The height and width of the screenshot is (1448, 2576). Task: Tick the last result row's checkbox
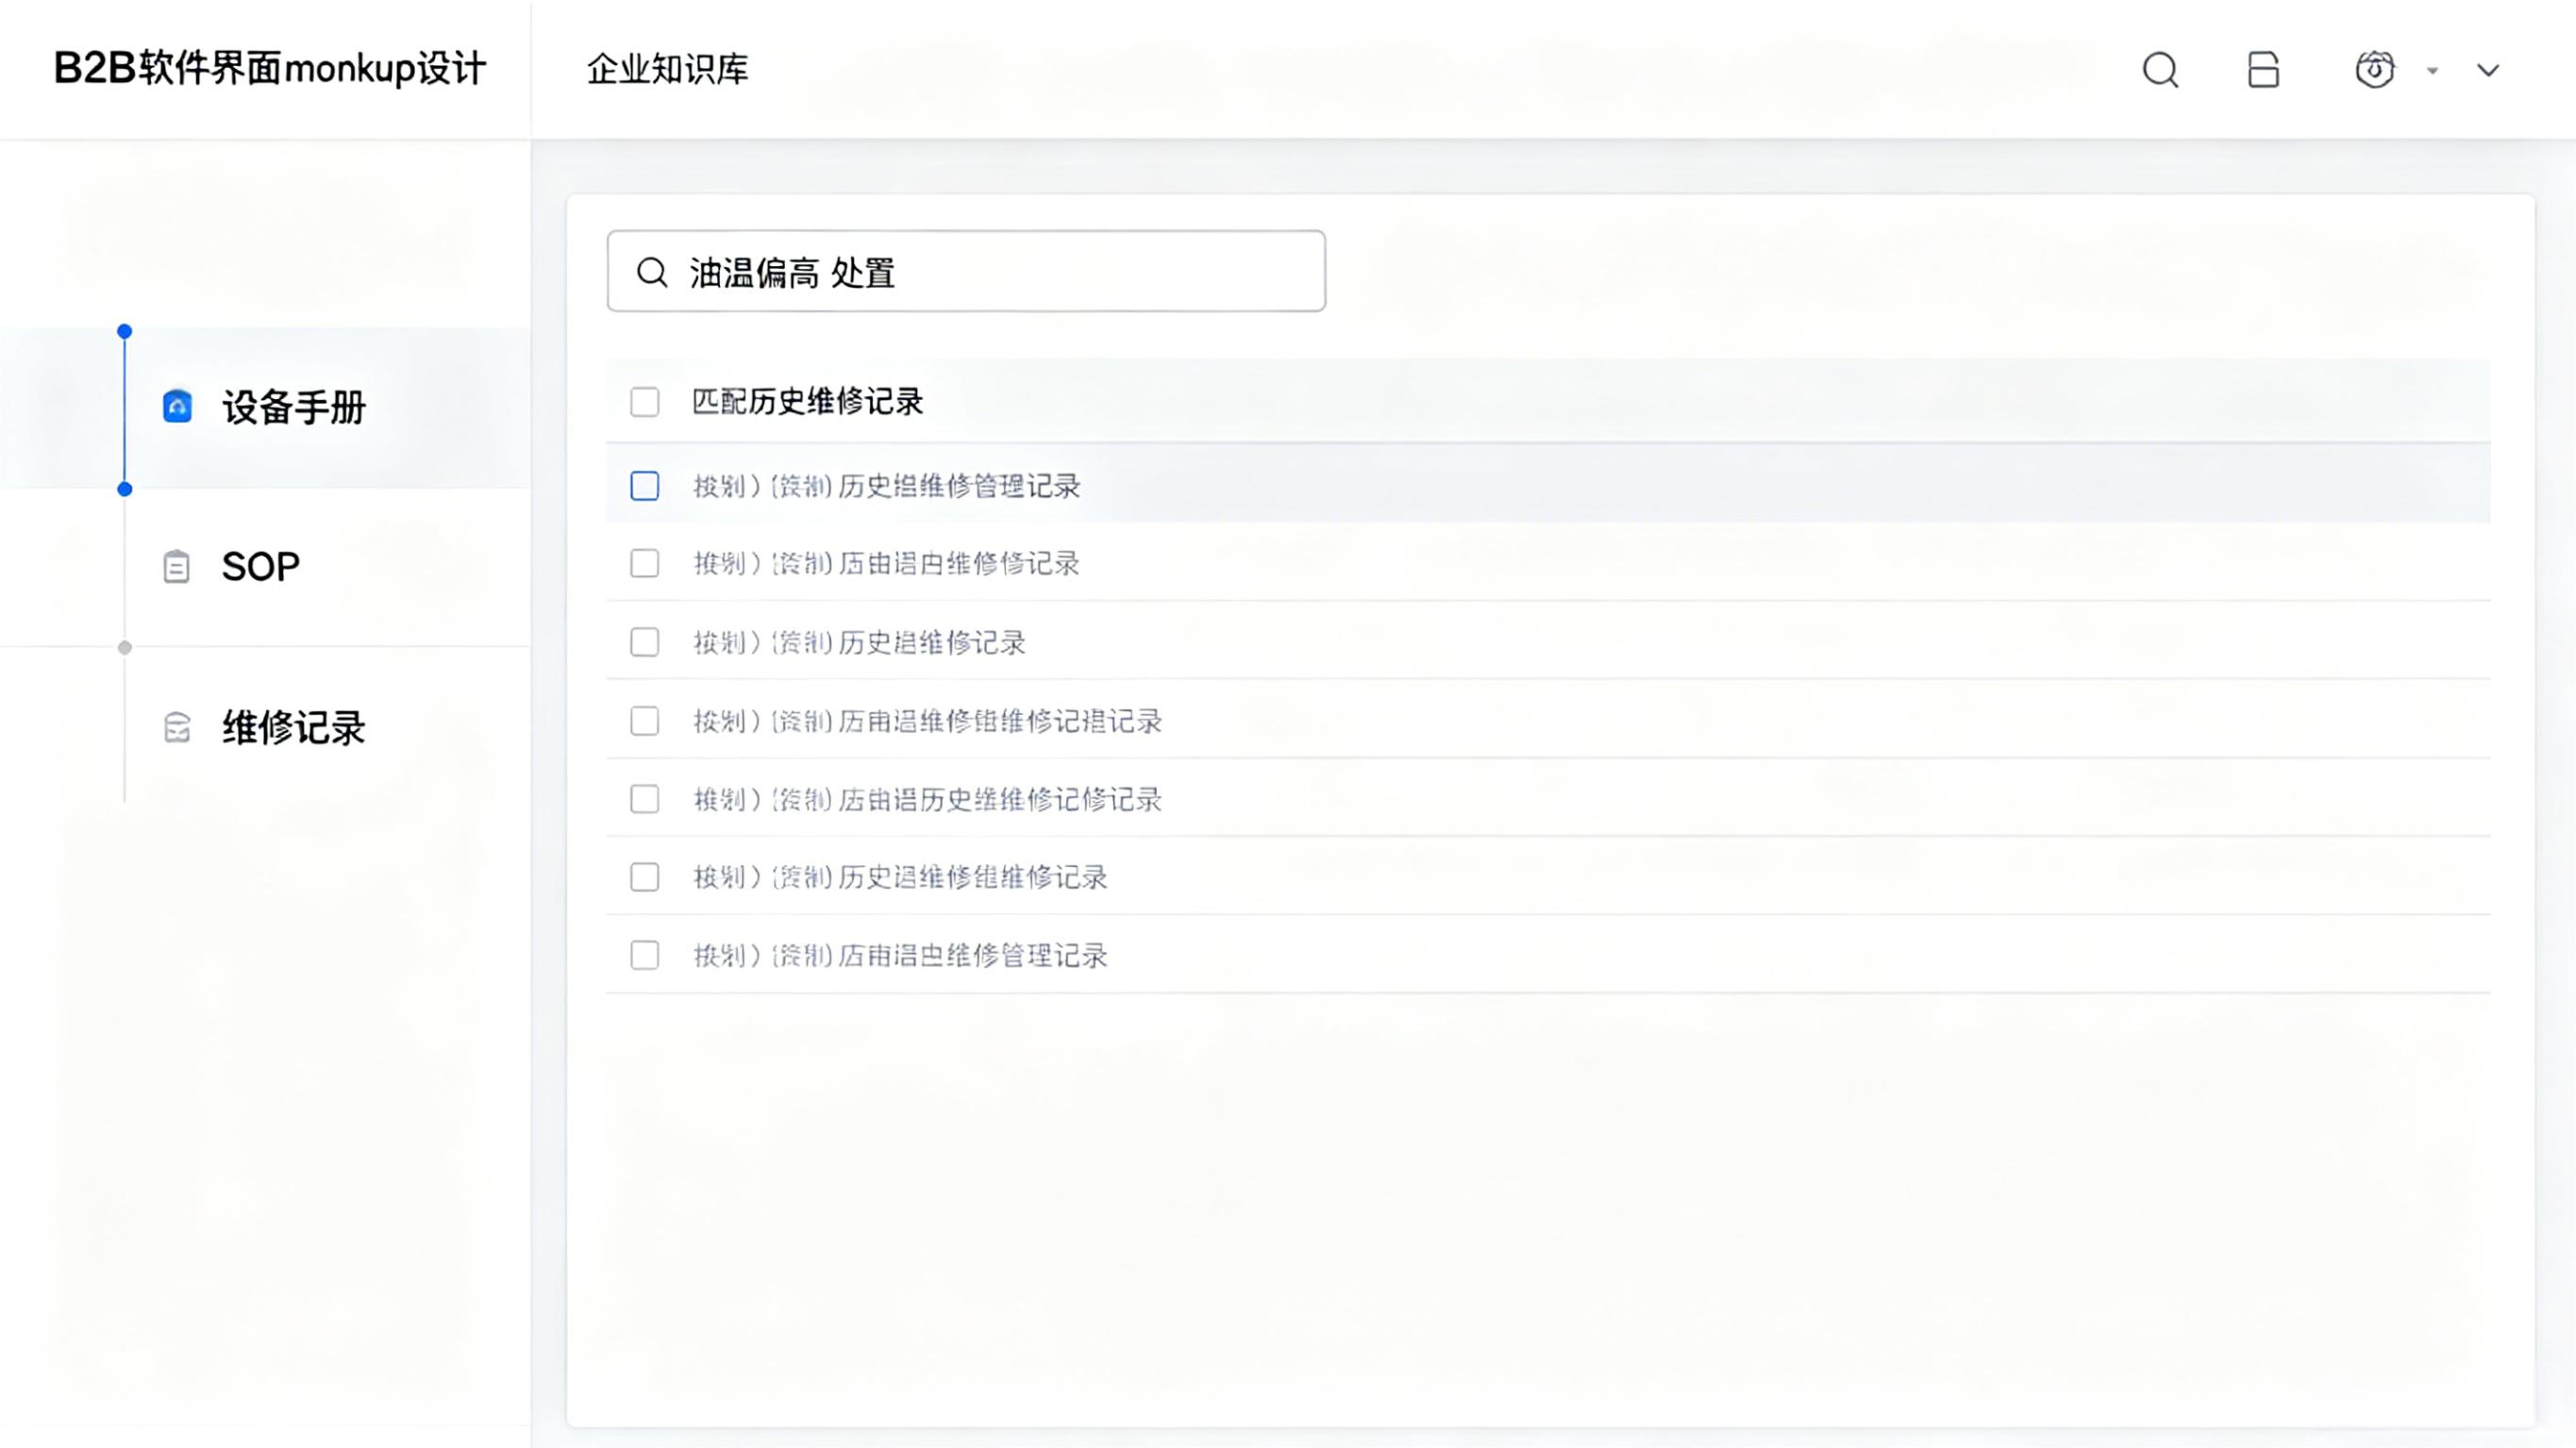[645, 955]
